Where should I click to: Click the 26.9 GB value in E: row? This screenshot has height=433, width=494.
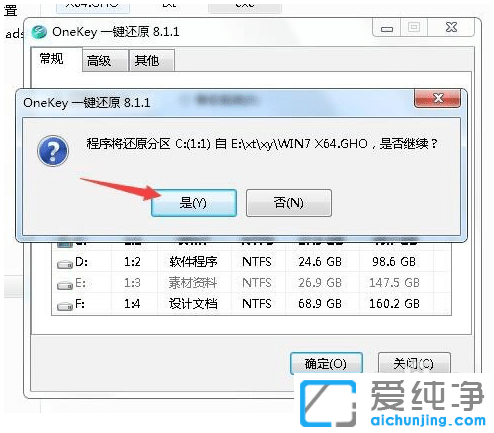pos(320,283)
